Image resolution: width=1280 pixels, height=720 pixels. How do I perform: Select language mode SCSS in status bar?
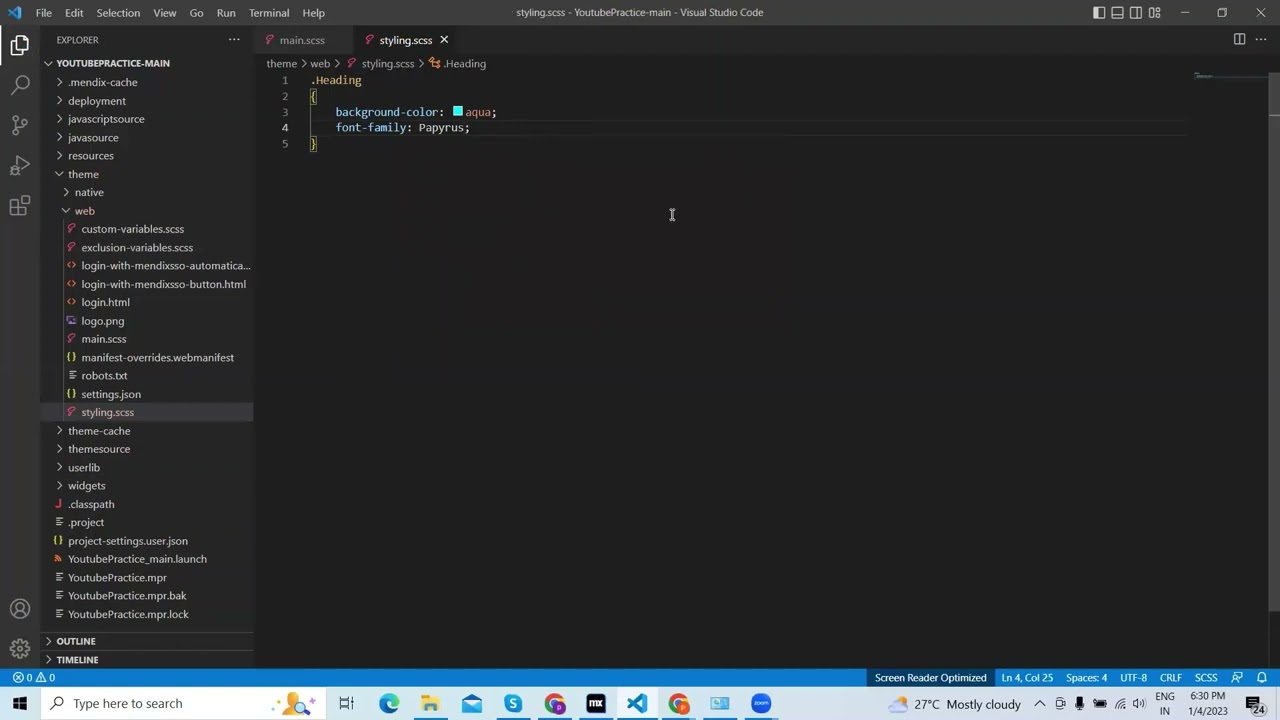(x=1206, y=677)
